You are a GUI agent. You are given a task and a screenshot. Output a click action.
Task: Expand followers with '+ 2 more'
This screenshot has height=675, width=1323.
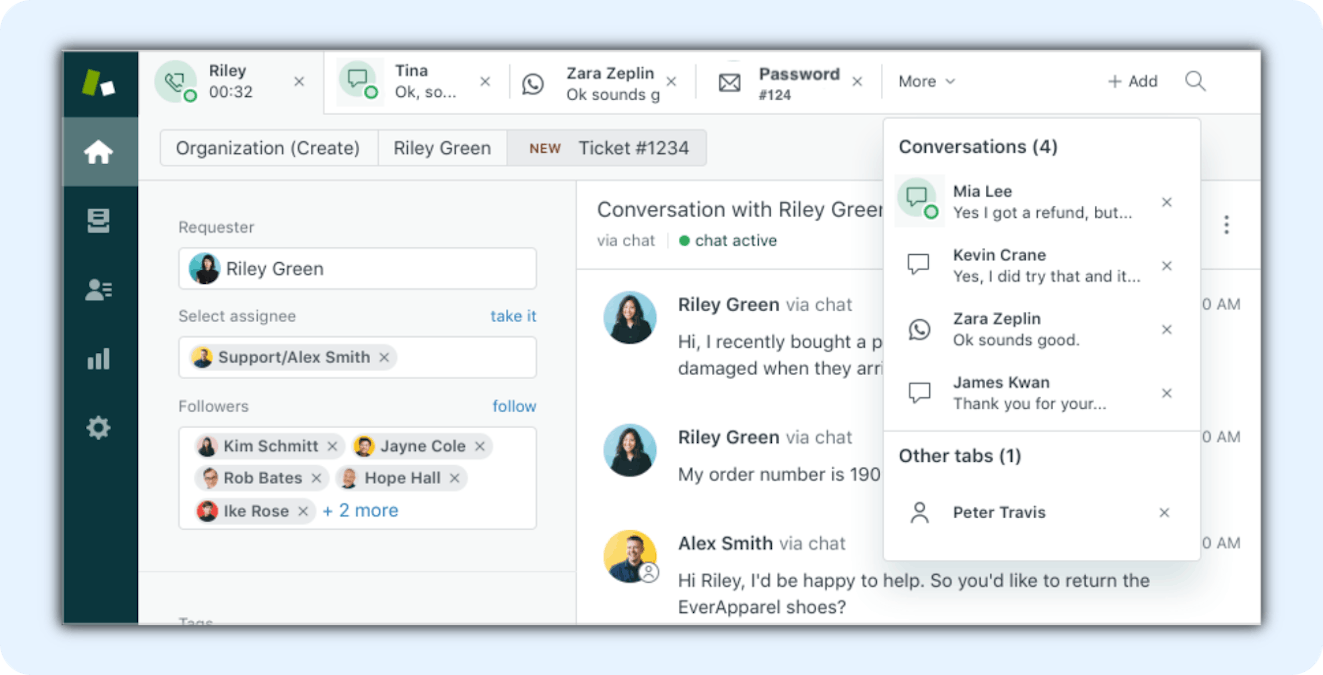pyautogui.click(x=360, y=511)
